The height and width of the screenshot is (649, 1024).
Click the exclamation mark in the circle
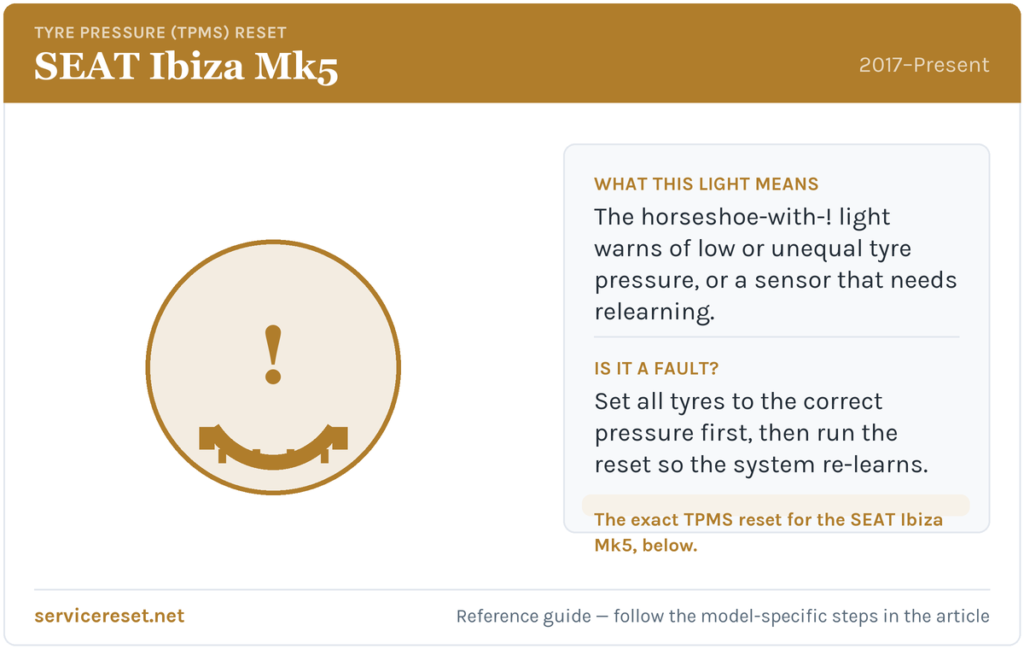point(273,355)
